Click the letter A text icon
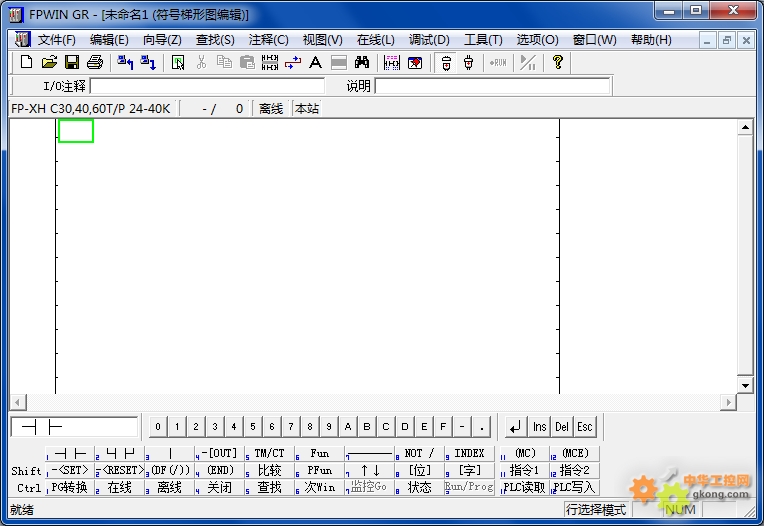 (316, 62)
